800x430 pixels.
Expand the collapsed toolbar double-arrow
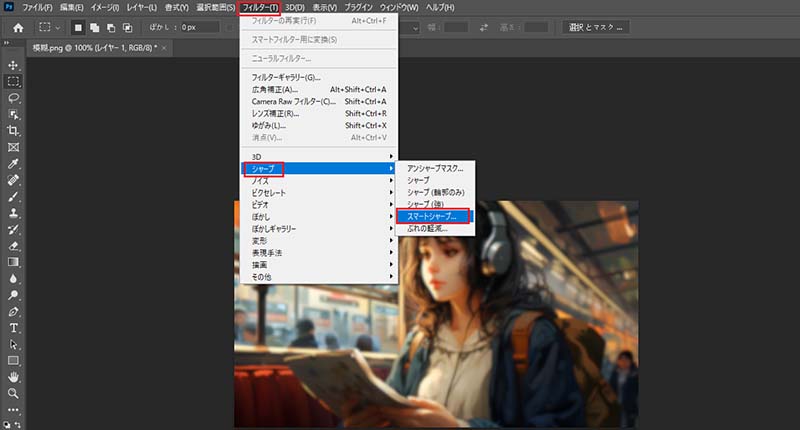point(7,43)
